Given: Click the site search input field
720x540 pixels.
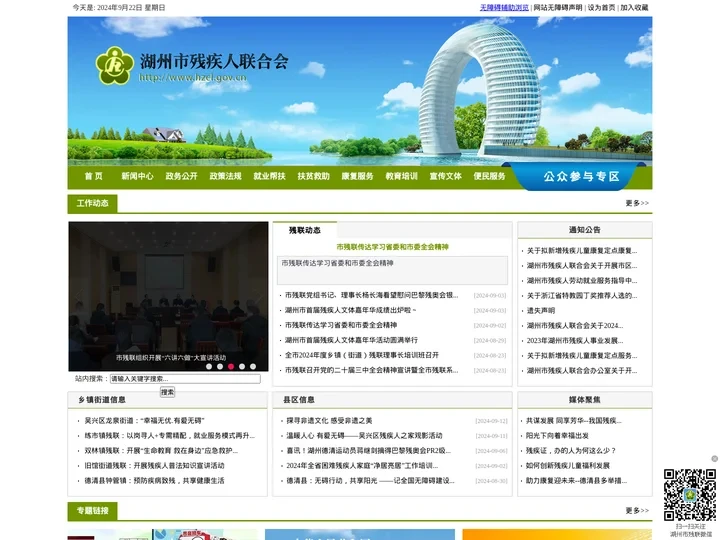Looking at the screenshot, I should point(185,379).
